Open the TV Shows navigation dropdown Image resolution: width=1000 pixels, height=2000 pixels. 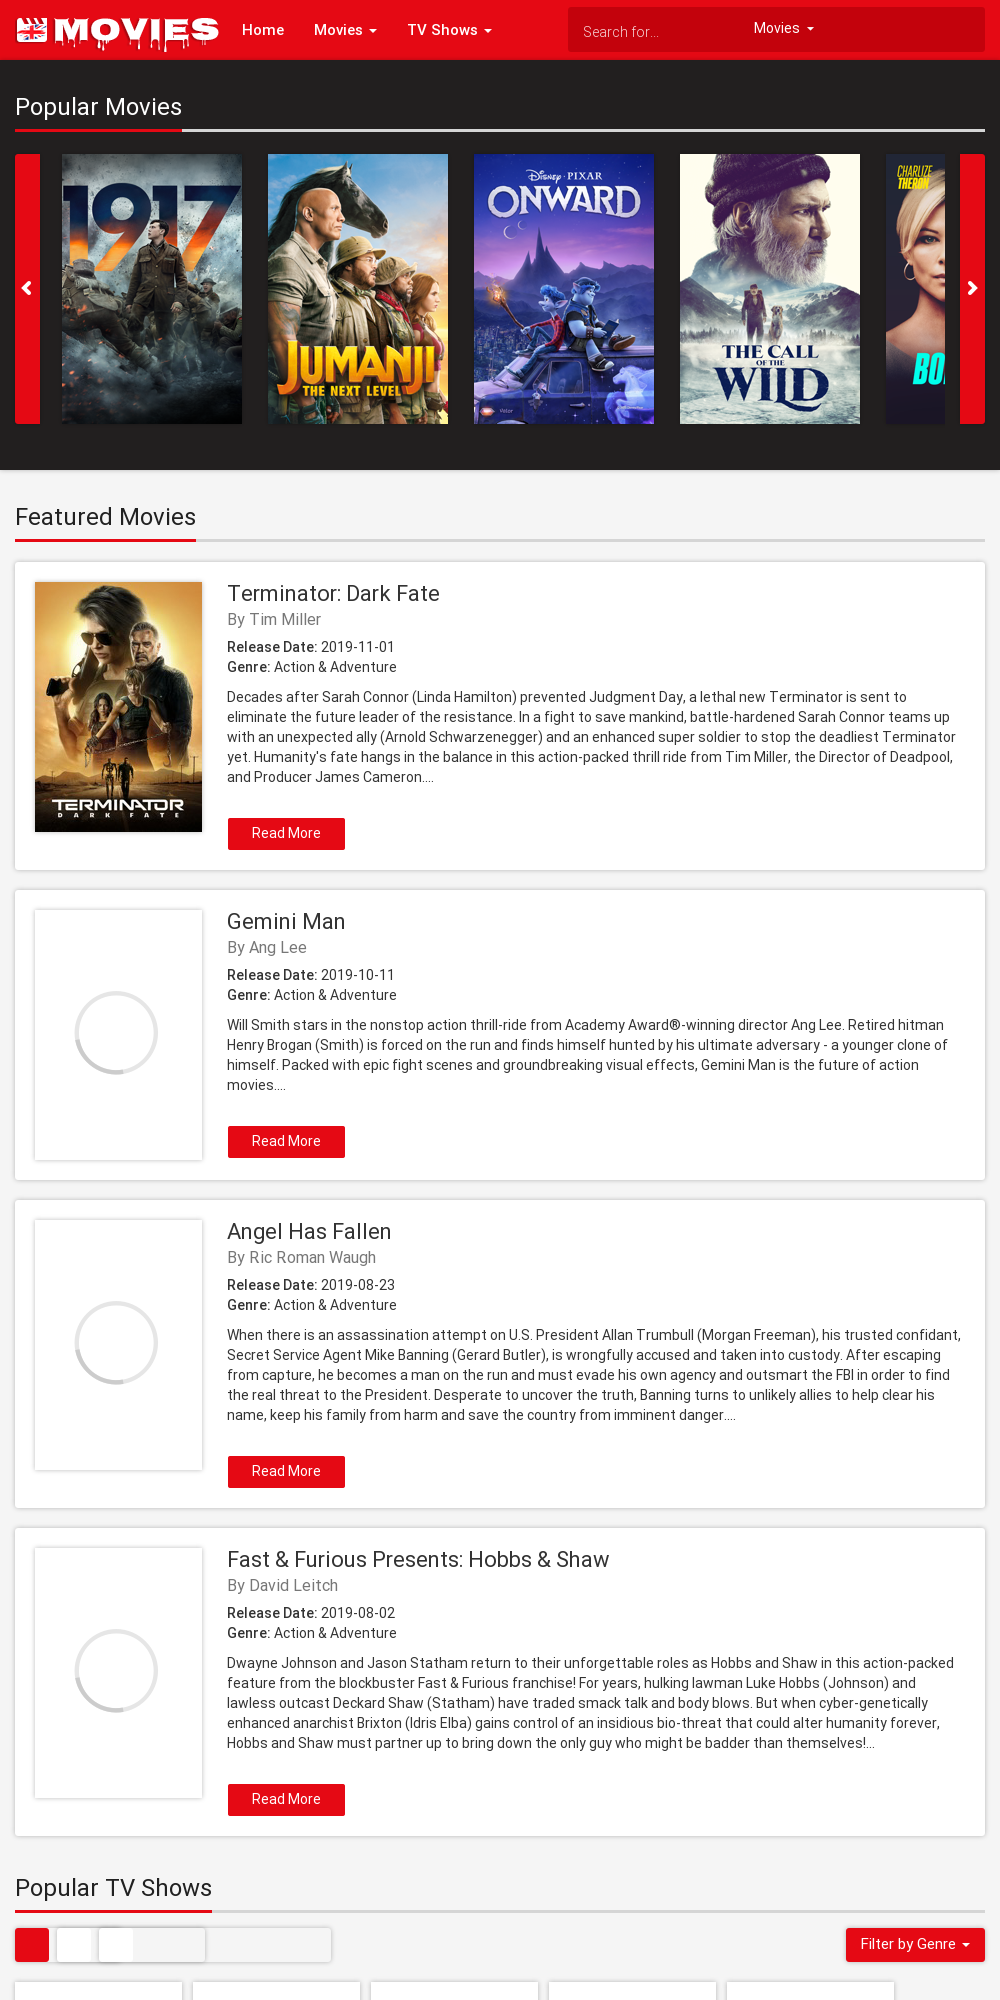point(449,30)
